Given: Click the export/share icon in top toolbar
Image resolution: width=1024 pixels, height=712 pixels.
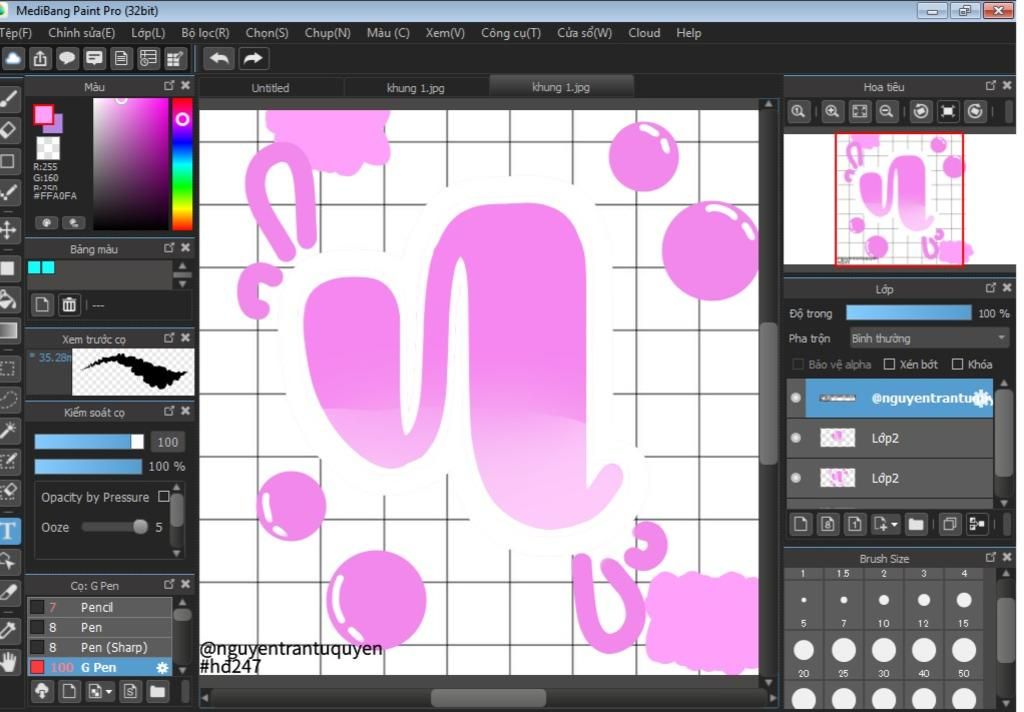Looking at the screenshot, I should [x=40, y=59].
